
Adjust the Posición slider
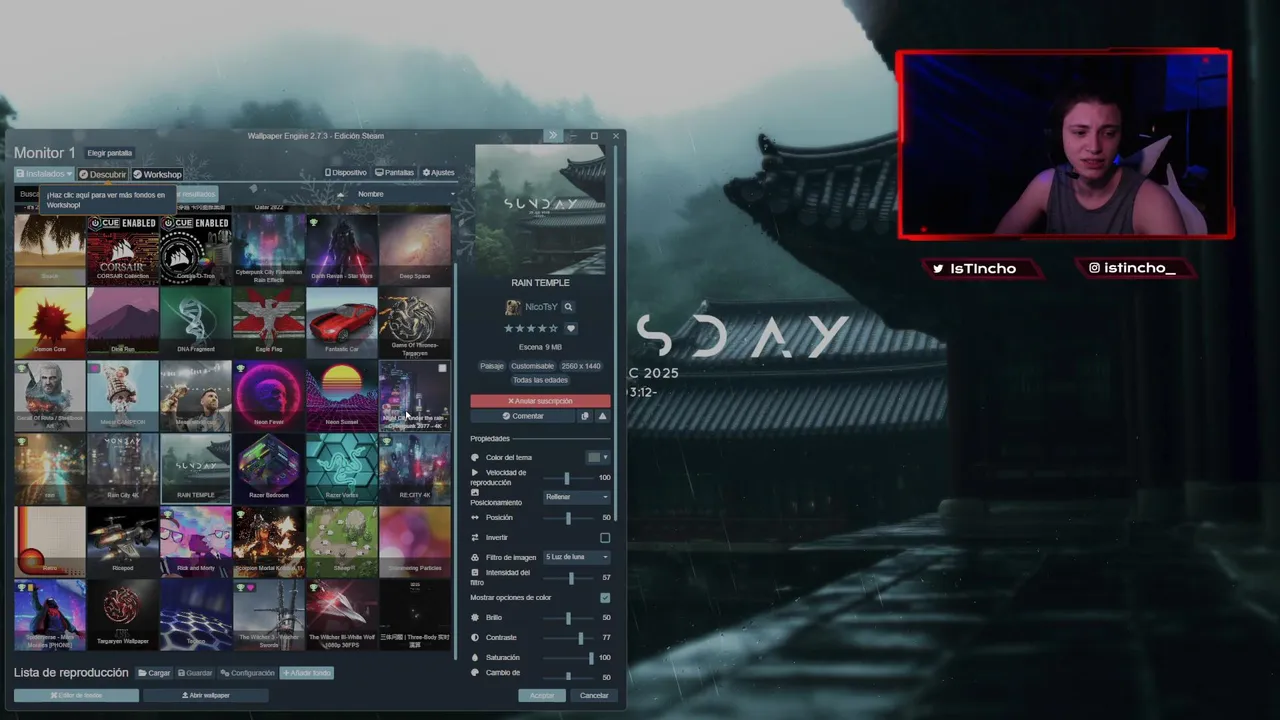(568, 518)
